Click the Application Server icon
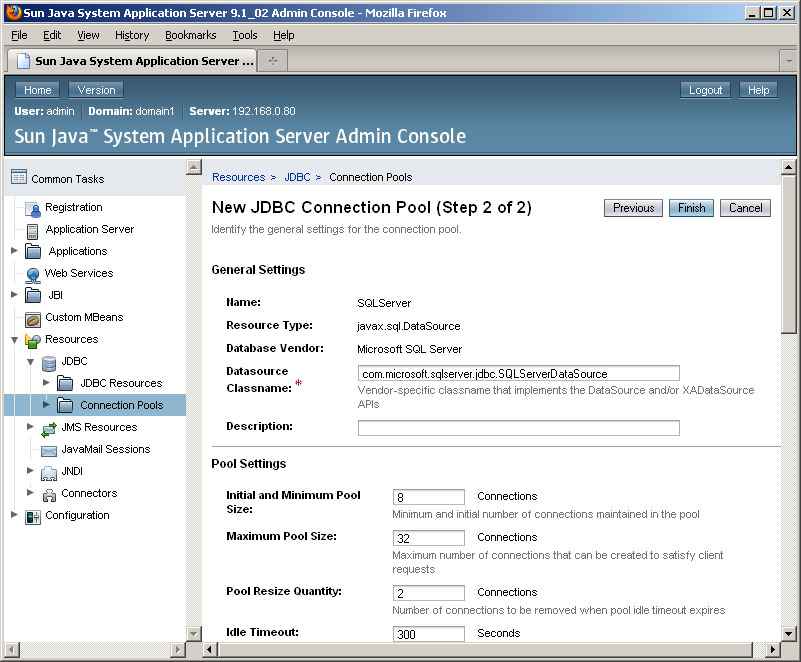 [32, 231]
